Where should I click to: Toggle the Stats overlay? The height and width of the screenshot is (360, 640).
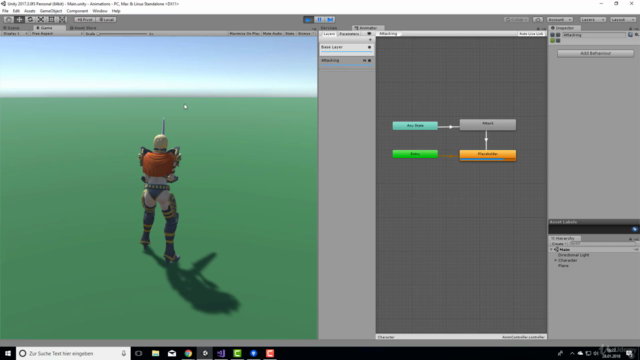pos(290,33)
